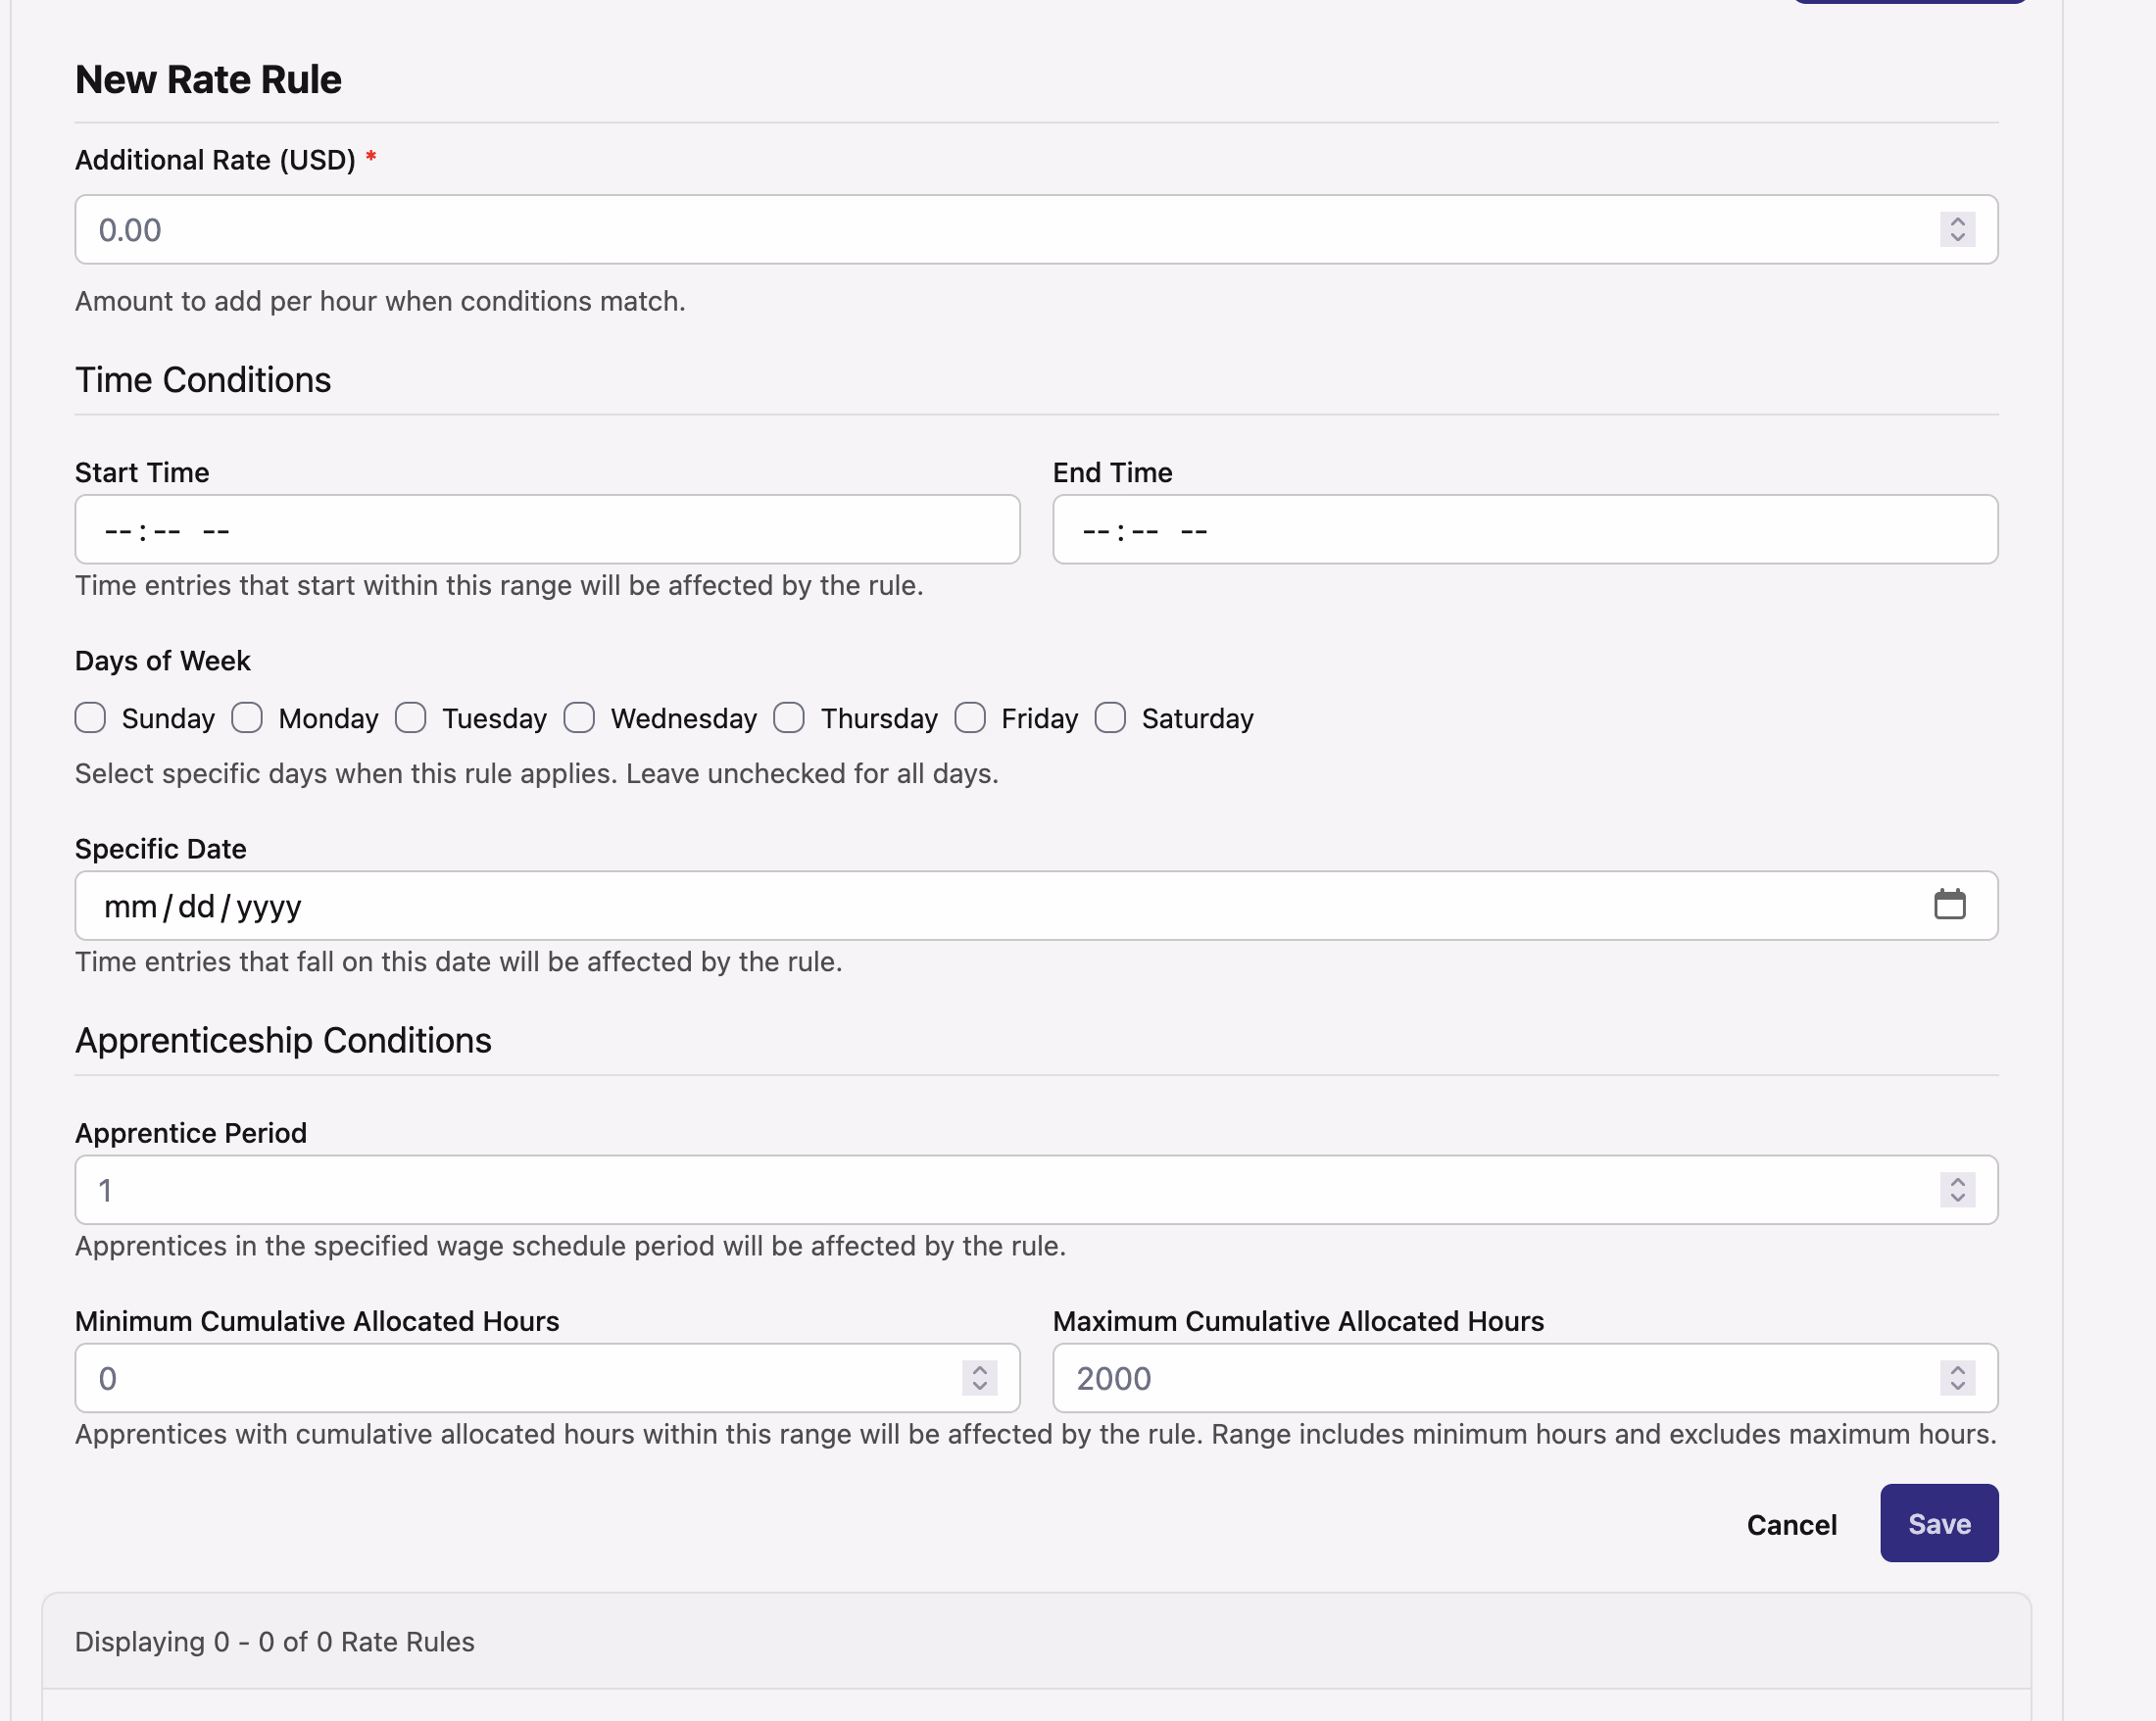Enable the Monday checkbox
Image resolution: width=2156 pixels, height=1721 pixels.
point(247,718)
